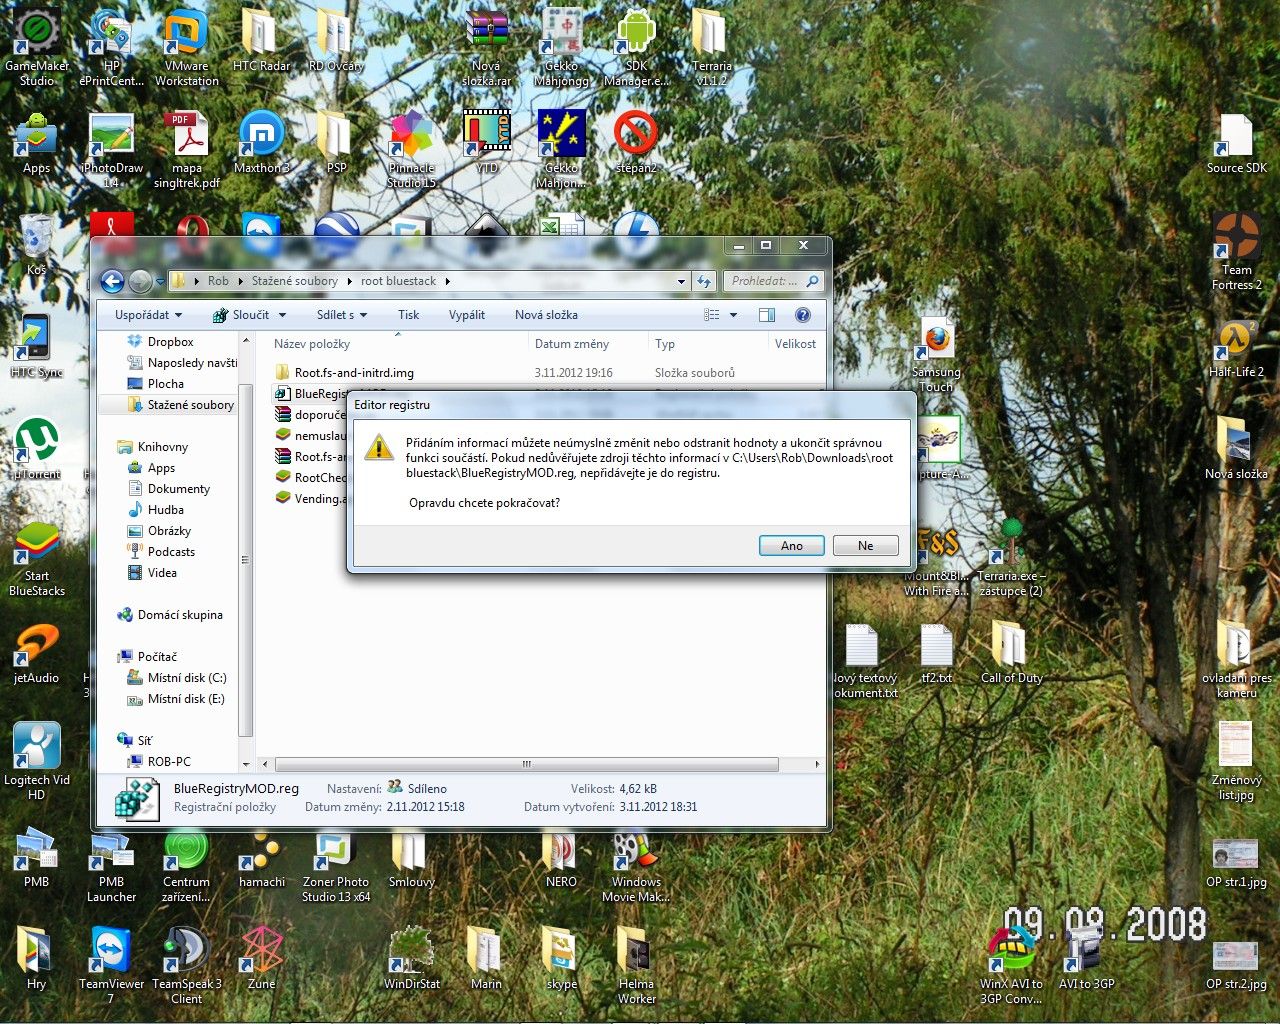Select Dropbox in the navigation pane

170,342
